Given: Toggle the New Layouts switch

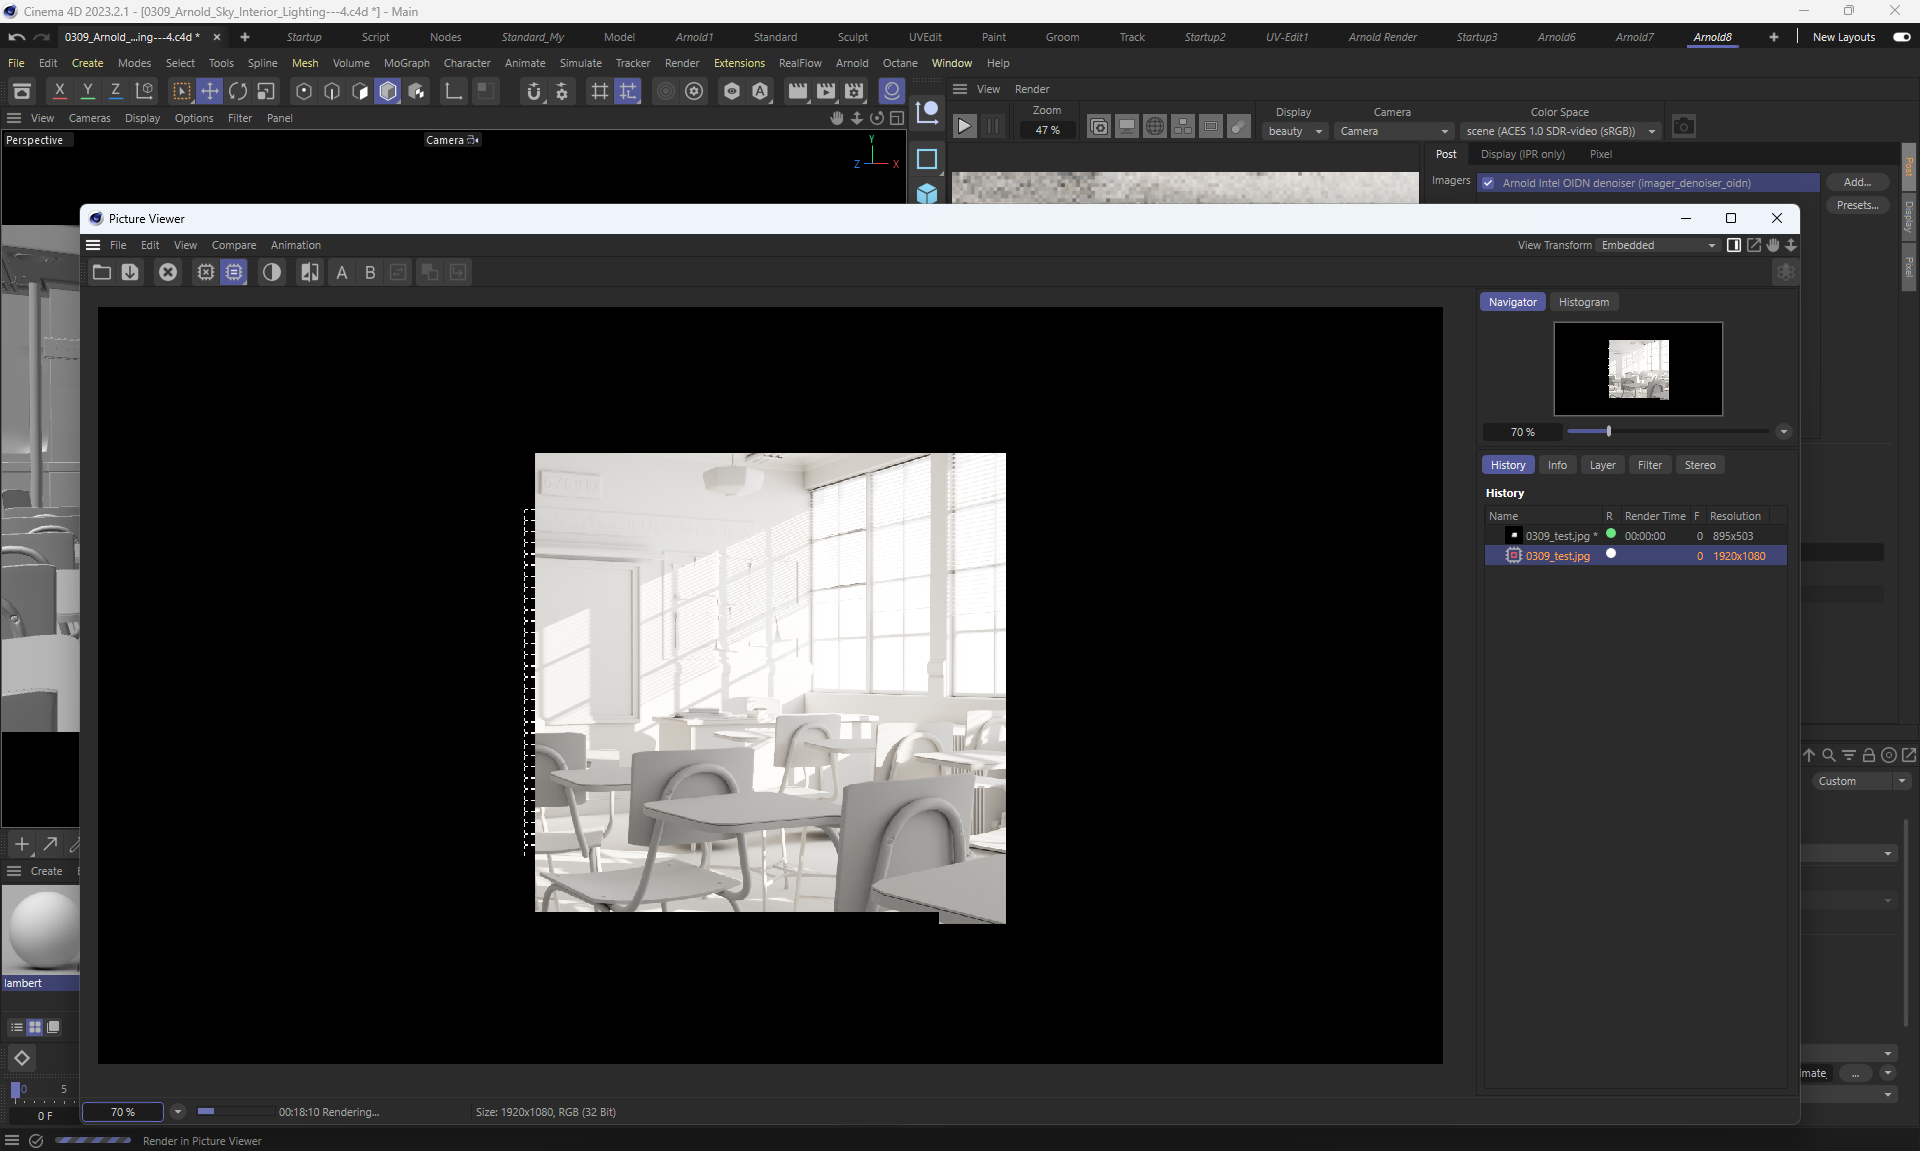Looking at the screenshot, I should point(1901,37).
